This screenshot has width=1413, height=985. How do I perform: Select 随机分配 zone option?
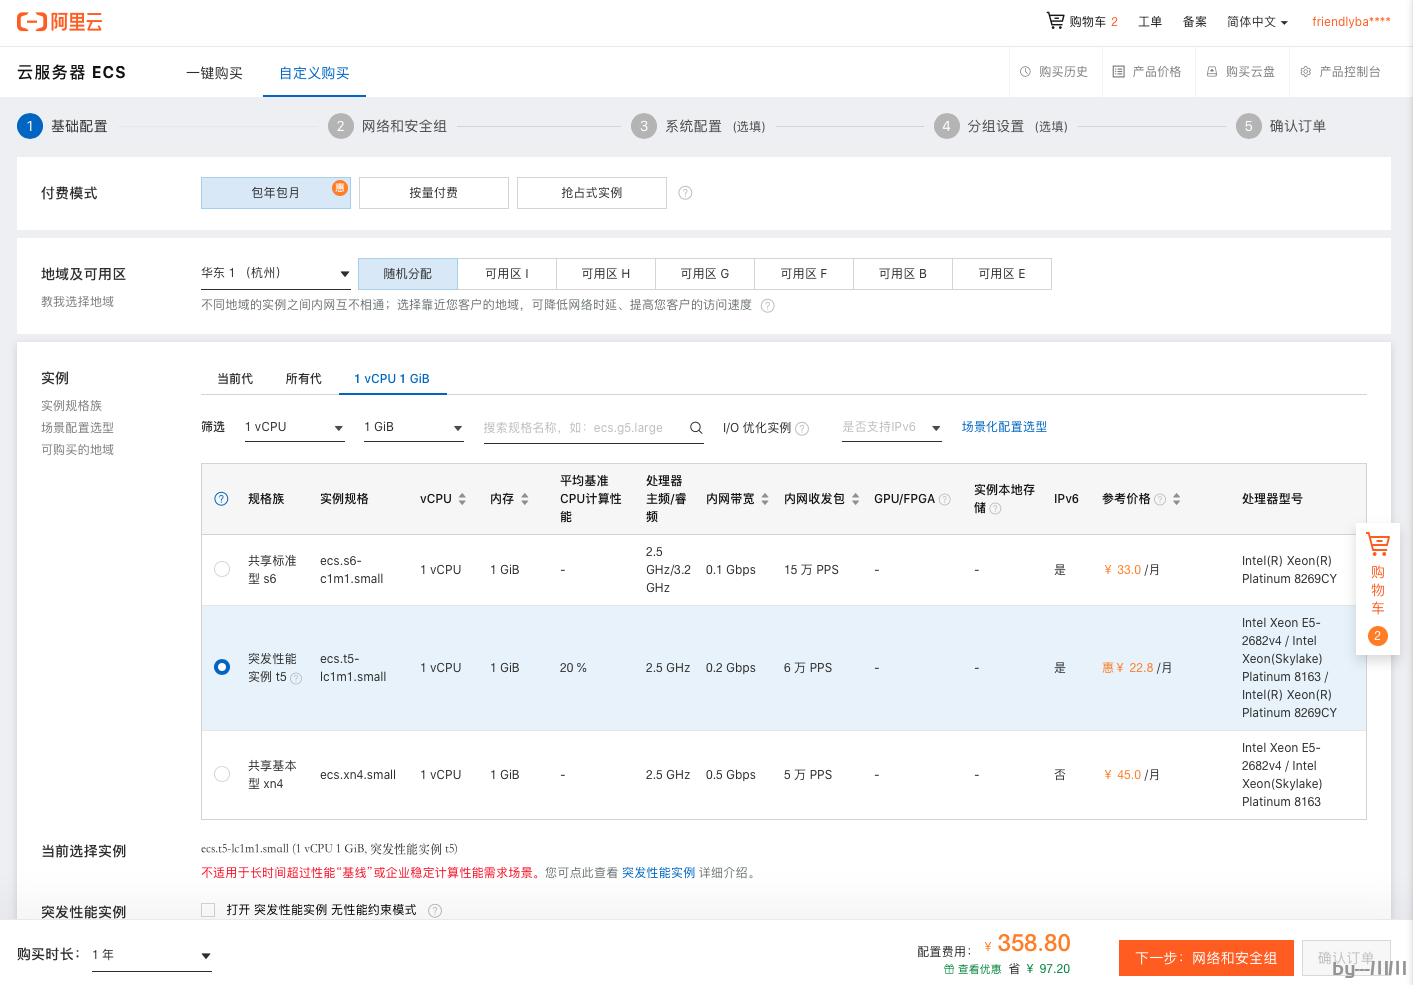408,274
